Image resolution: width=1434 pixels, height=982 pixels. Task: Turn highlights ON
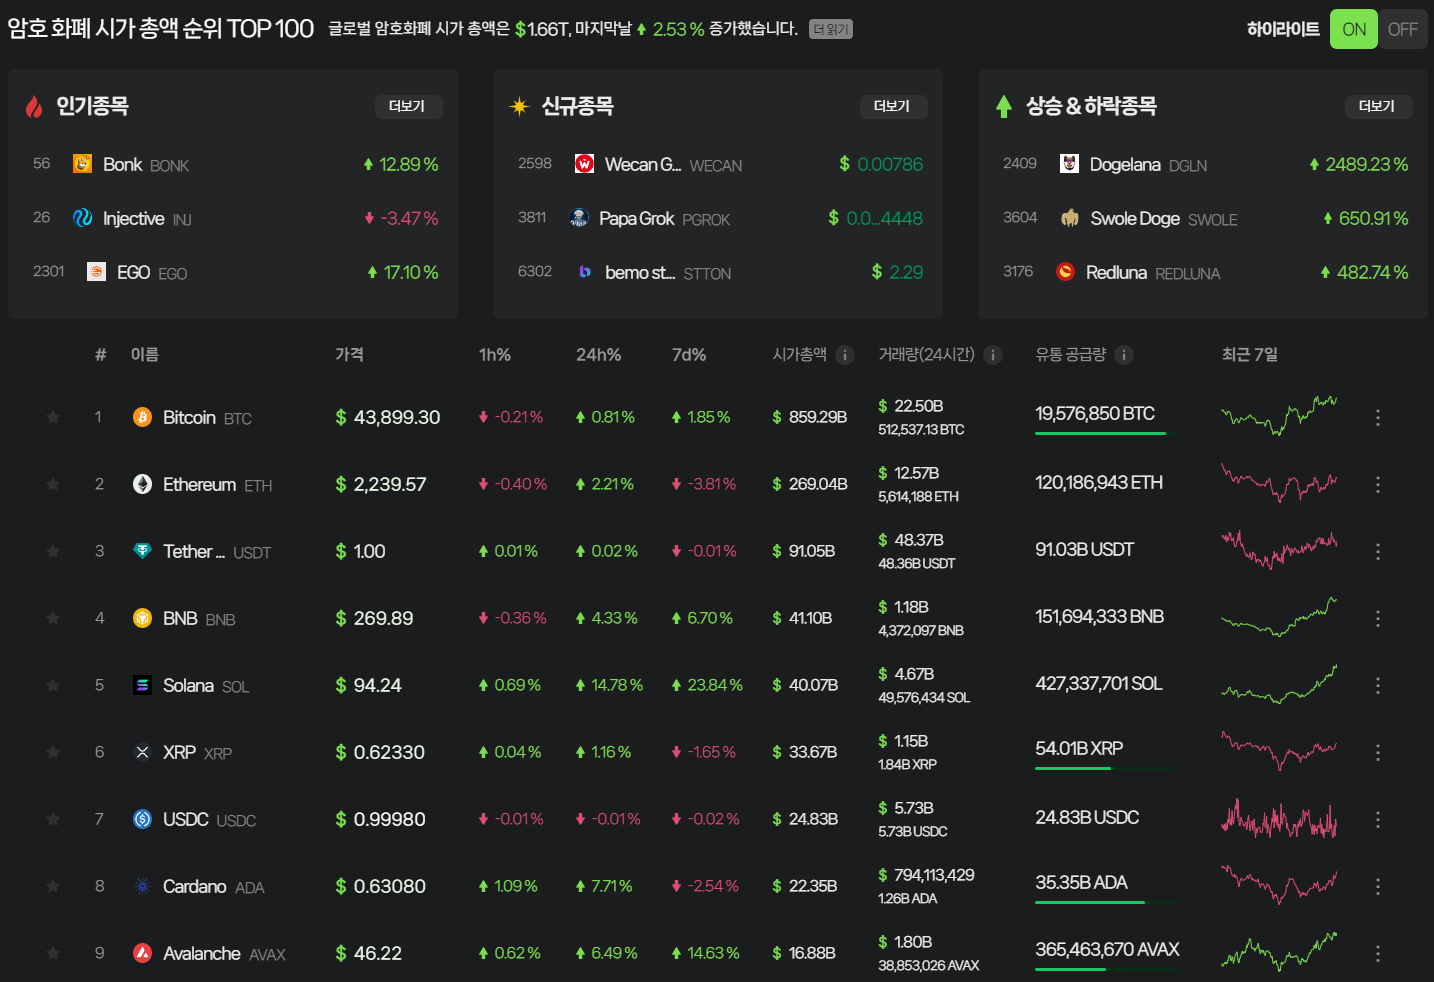(x=1354, y=29)
